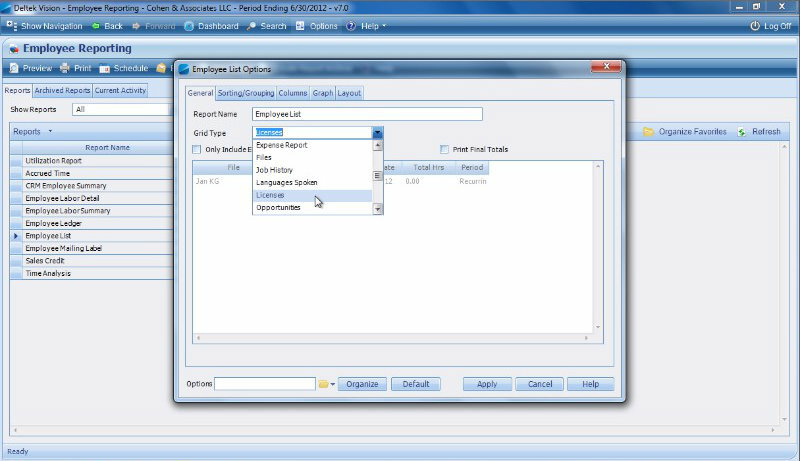The height and width of the screenshot is (461, 800).
Task: Toggle the Only Include checkbox
Action: 197,150
